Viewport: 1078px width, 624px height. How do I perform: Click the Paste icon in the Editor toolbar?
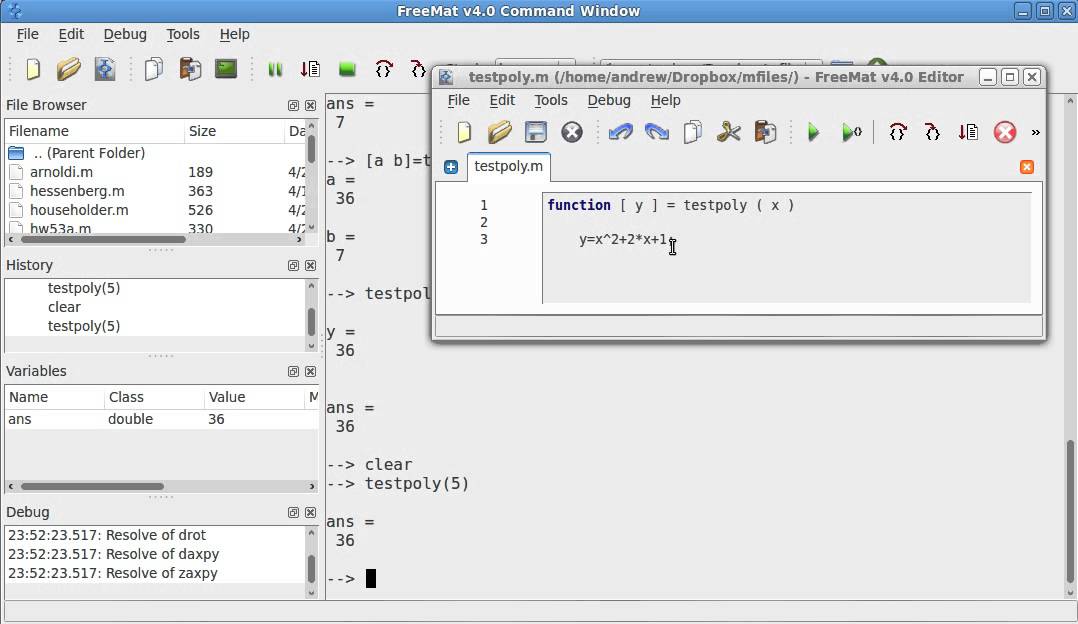(765, 131)
